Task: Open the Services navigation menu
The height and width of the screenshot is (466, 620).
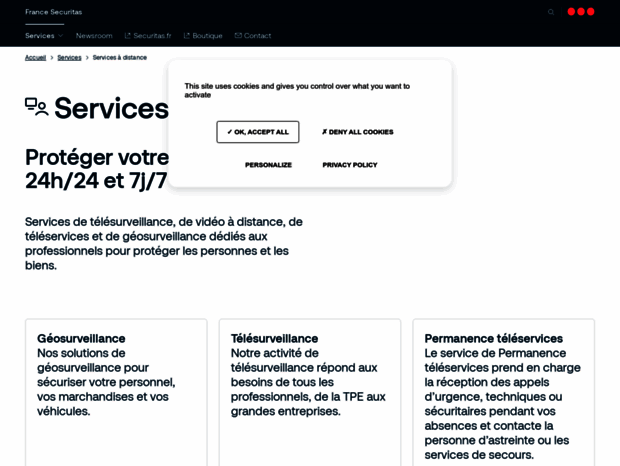Action: [x=40, y=36]
